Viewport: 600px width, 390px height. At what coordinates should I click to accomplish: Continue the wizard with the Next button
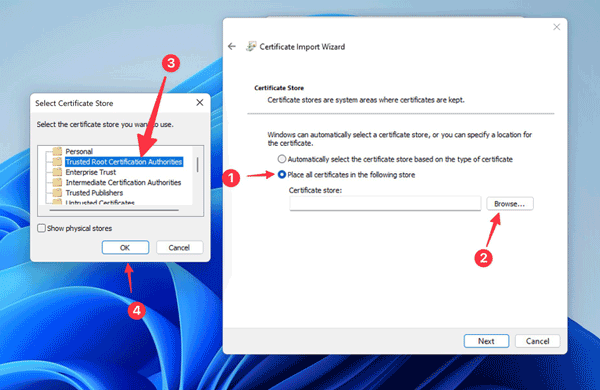[486, 341]
